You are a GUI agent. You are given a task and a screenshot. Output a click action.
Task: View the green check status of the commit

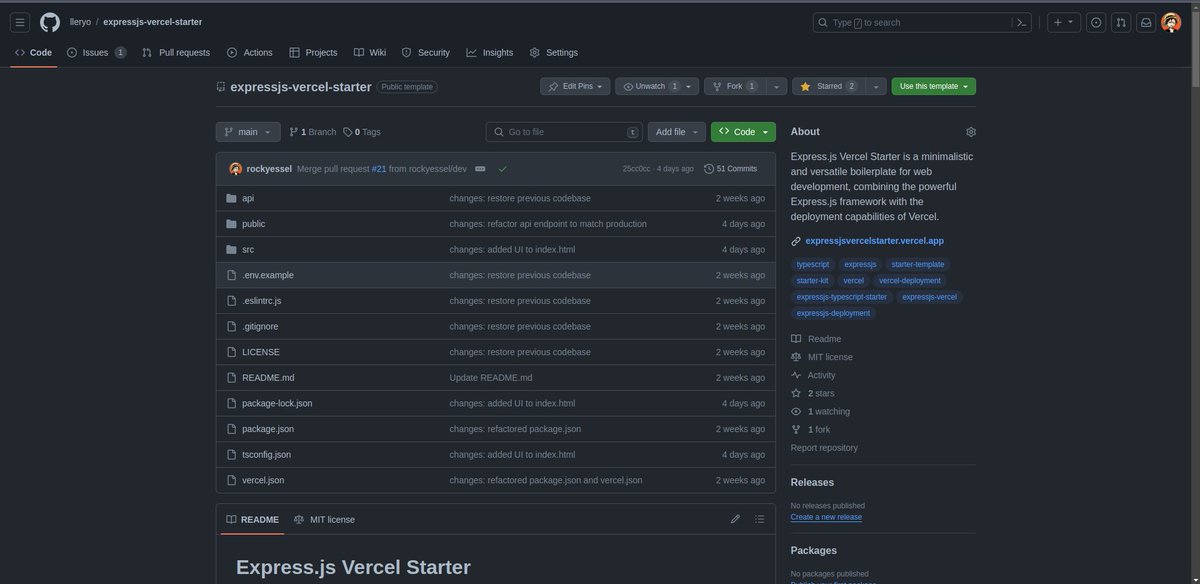(503, 169)
